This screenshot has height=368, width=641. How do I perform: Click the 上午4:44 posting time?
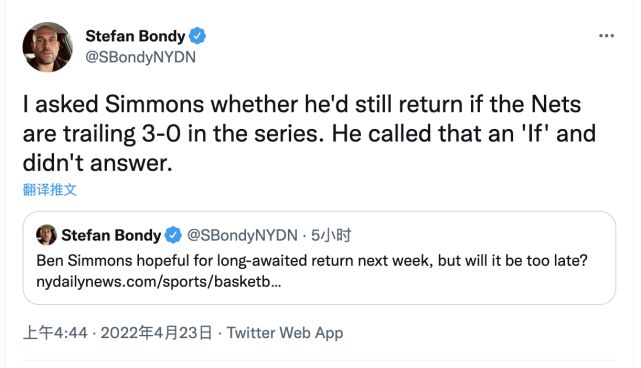55,333
